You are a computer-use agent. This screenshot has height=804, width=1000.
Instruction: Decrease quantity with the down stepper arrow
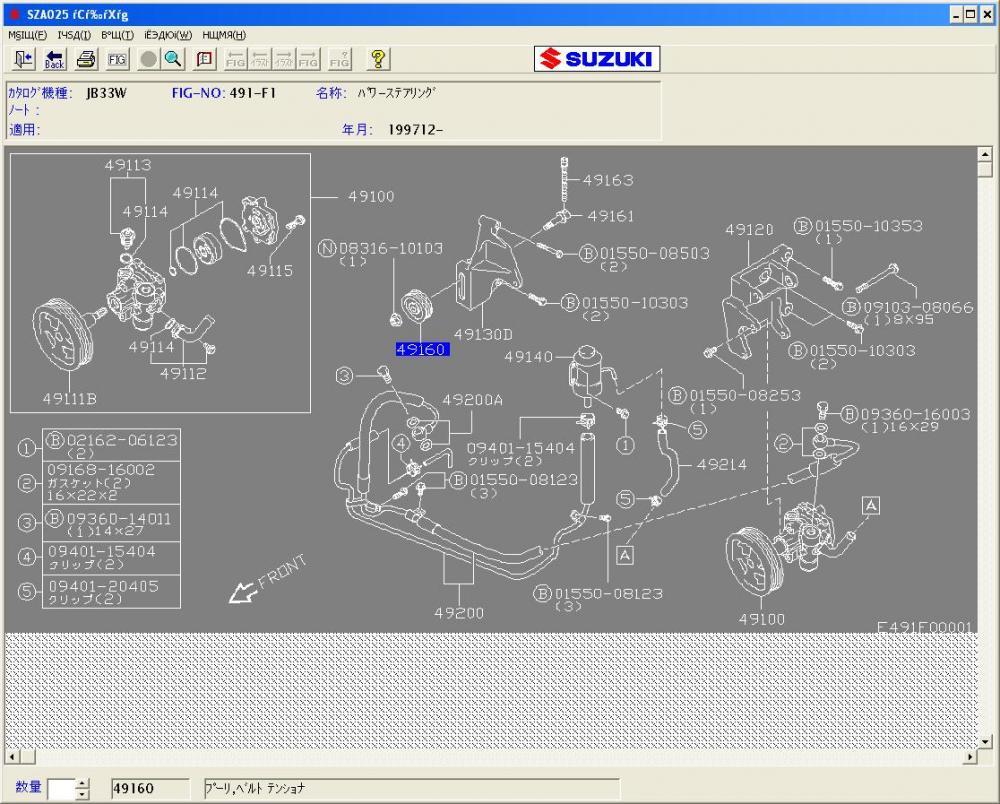[x=82, y=794]
